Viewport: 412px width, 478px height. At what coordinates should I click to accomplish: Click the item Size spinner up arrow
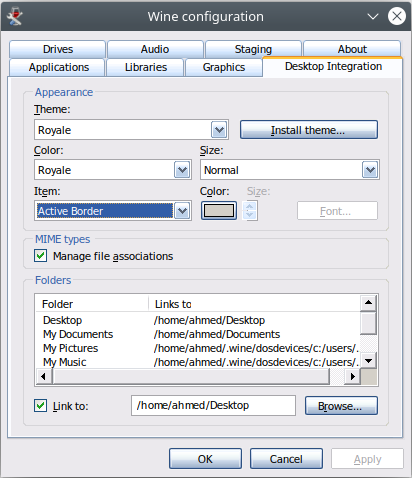point(250,206)
